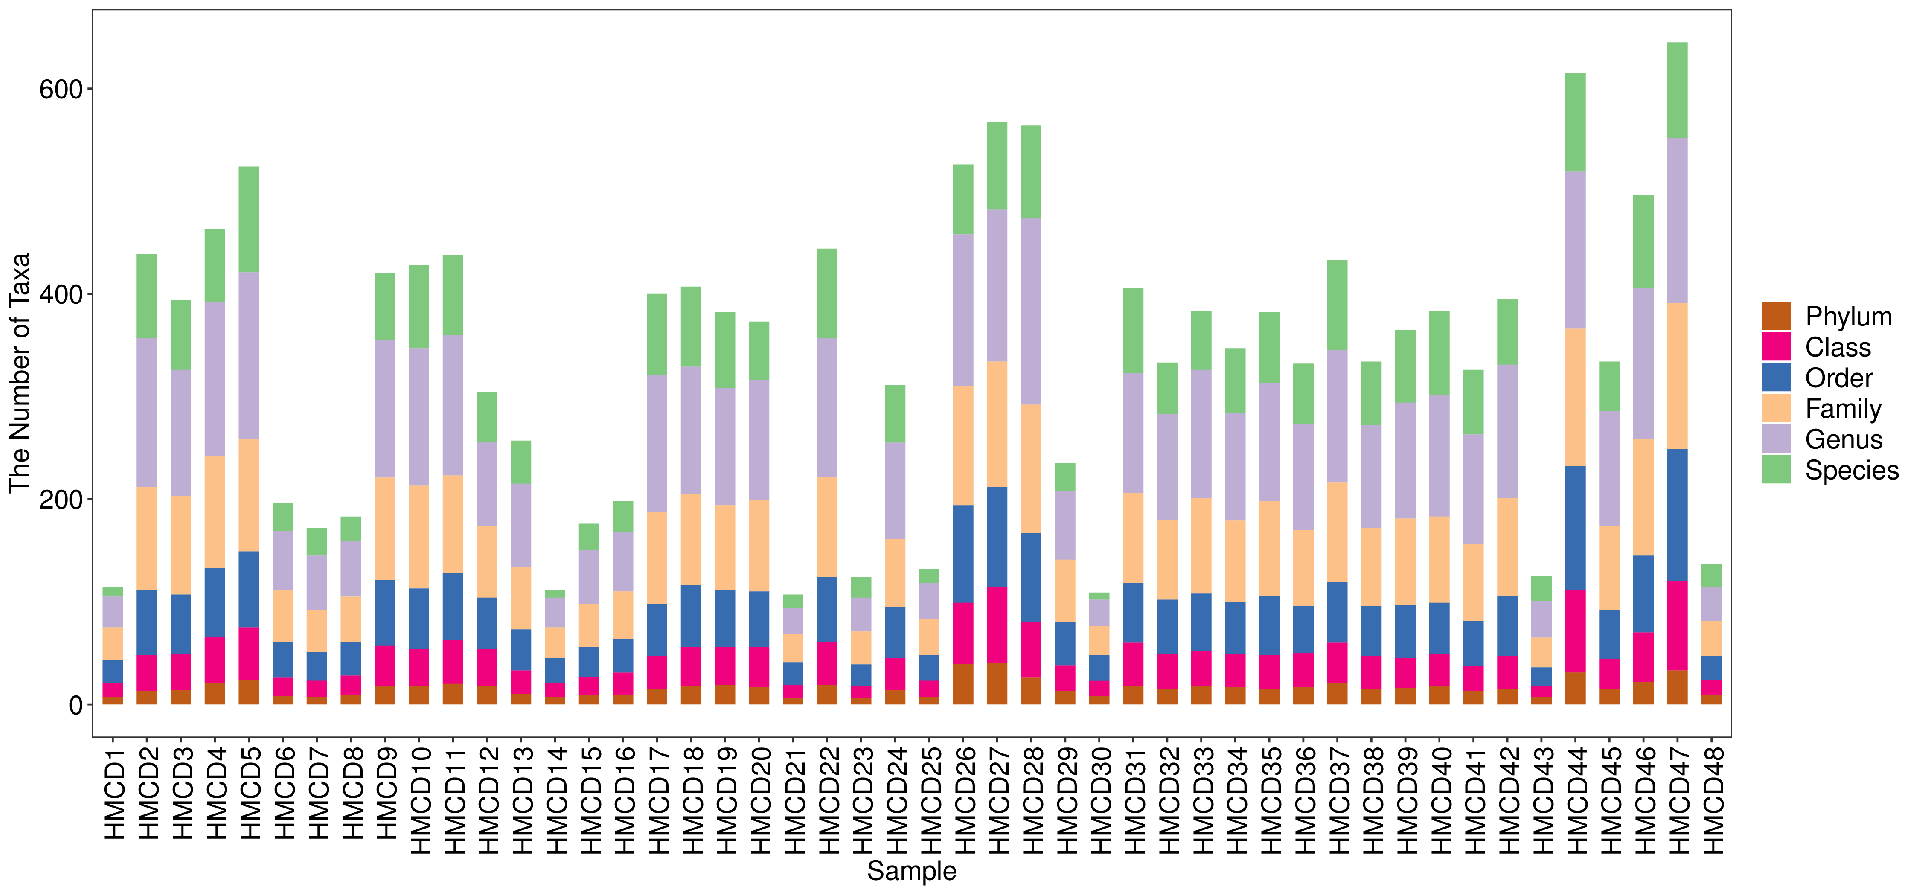Click the purple Genus segment of HMCD44 bar

1575,250
